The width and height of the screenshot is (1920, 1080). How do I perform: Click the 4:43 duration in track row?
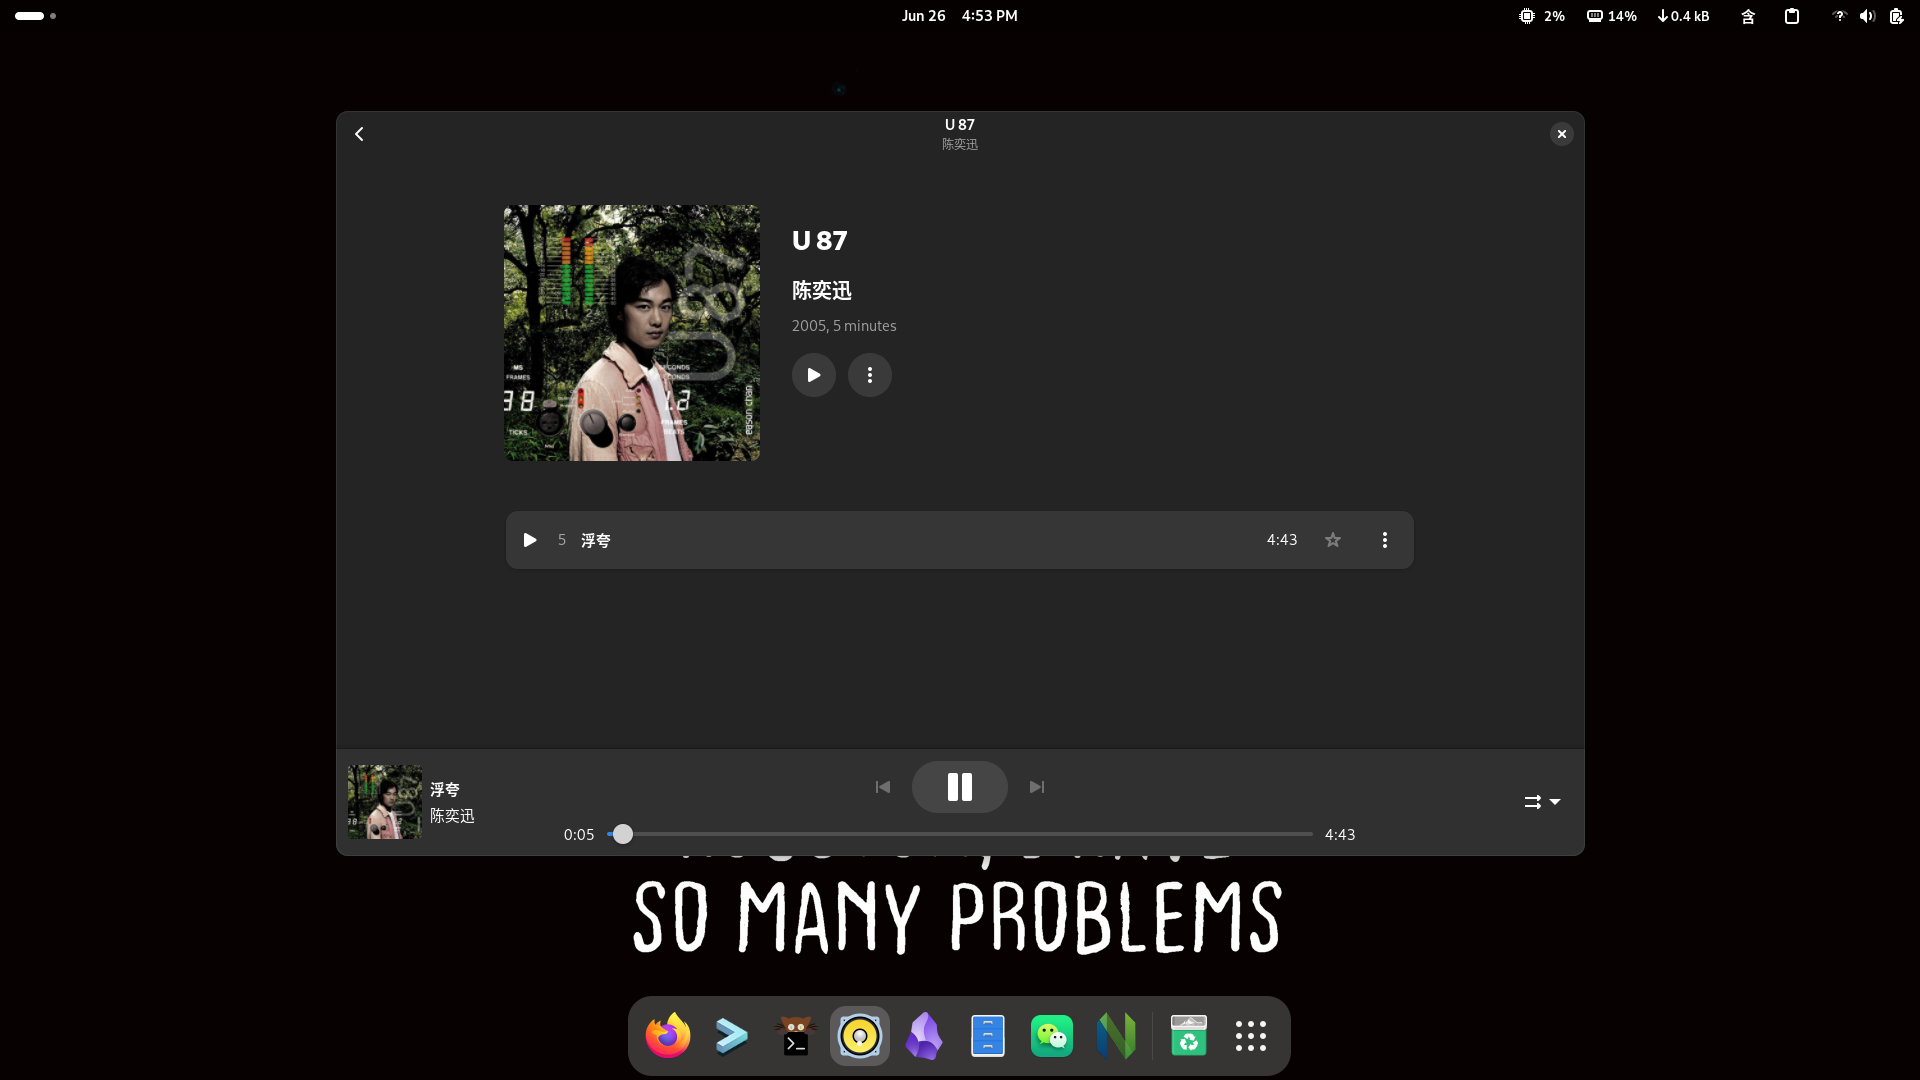pos(1282,540)
